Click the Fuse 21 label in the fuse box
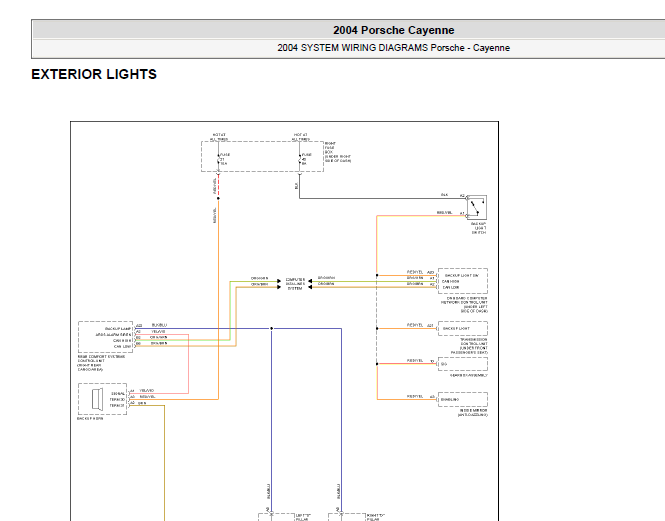 (x=224, y=159)
